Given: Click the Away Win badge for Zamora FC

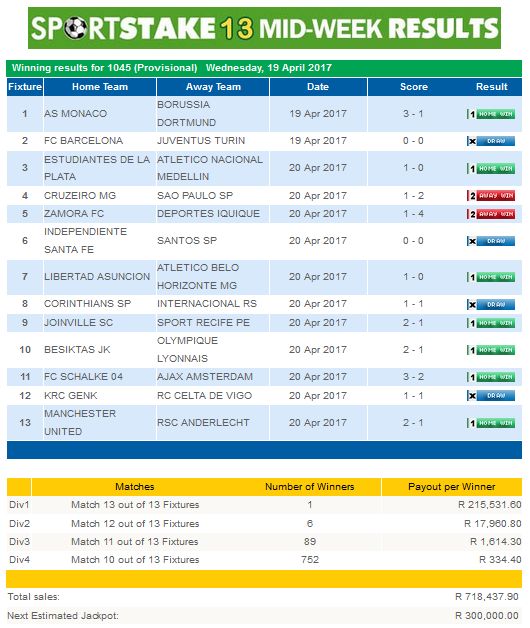Looking at the screenshot, I should pyautogui.click(x=491, y=214).
